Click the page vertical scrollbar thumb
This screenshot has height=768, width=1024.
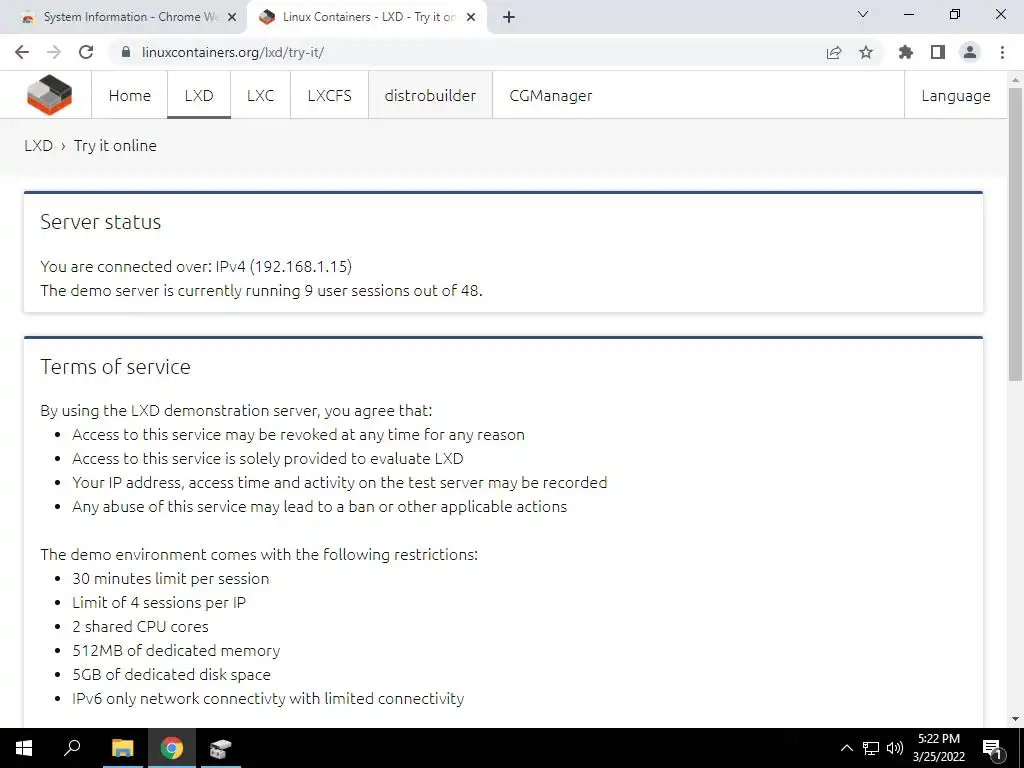(1016, 234)
